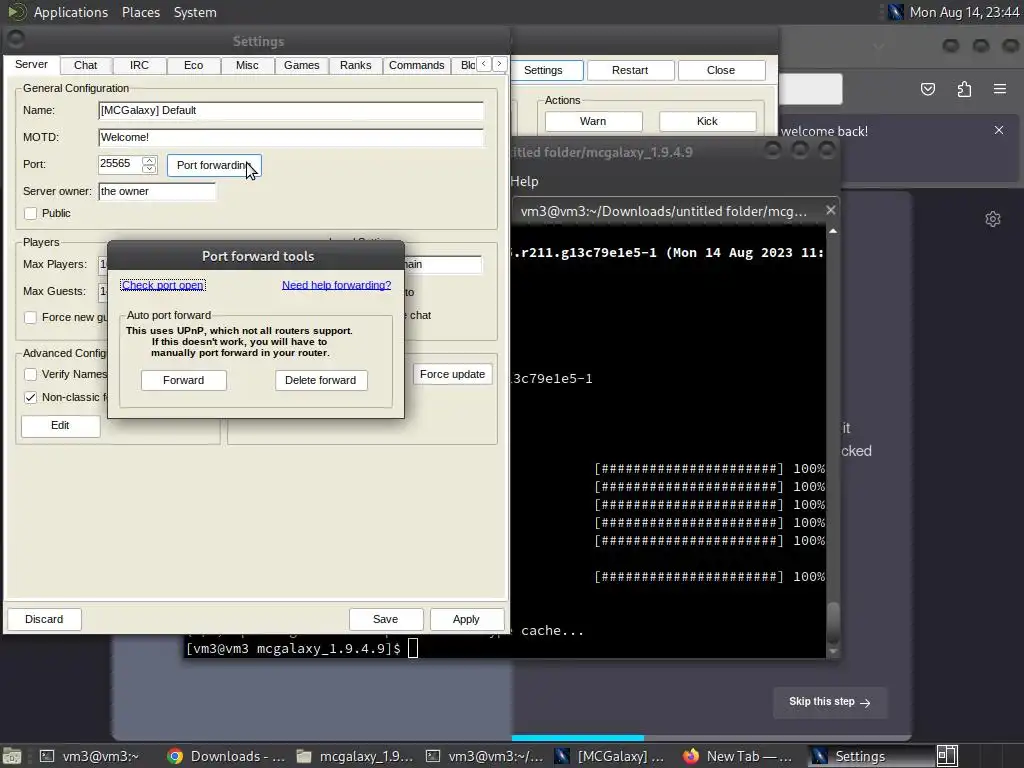Switch to the Chat tab

85,65
